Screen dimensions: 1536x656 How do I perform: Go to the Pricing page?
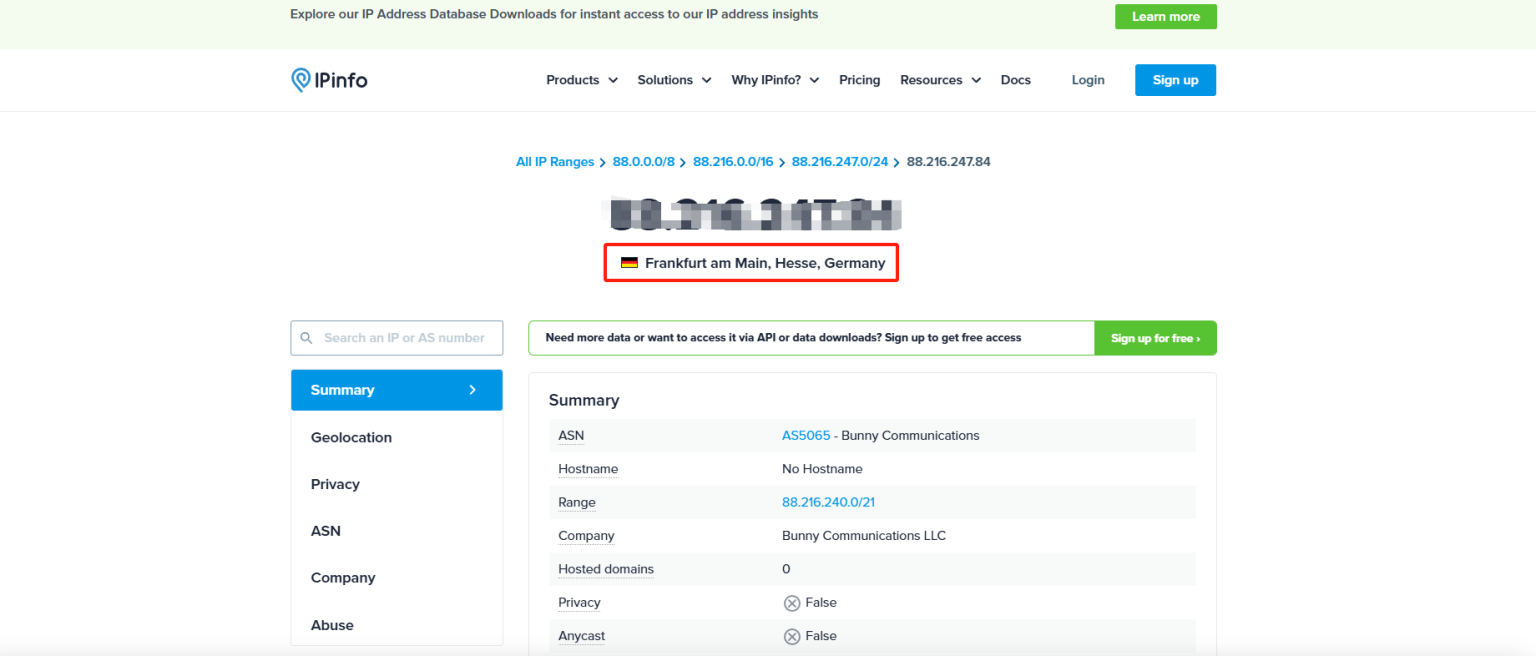[x=860, y=80]
